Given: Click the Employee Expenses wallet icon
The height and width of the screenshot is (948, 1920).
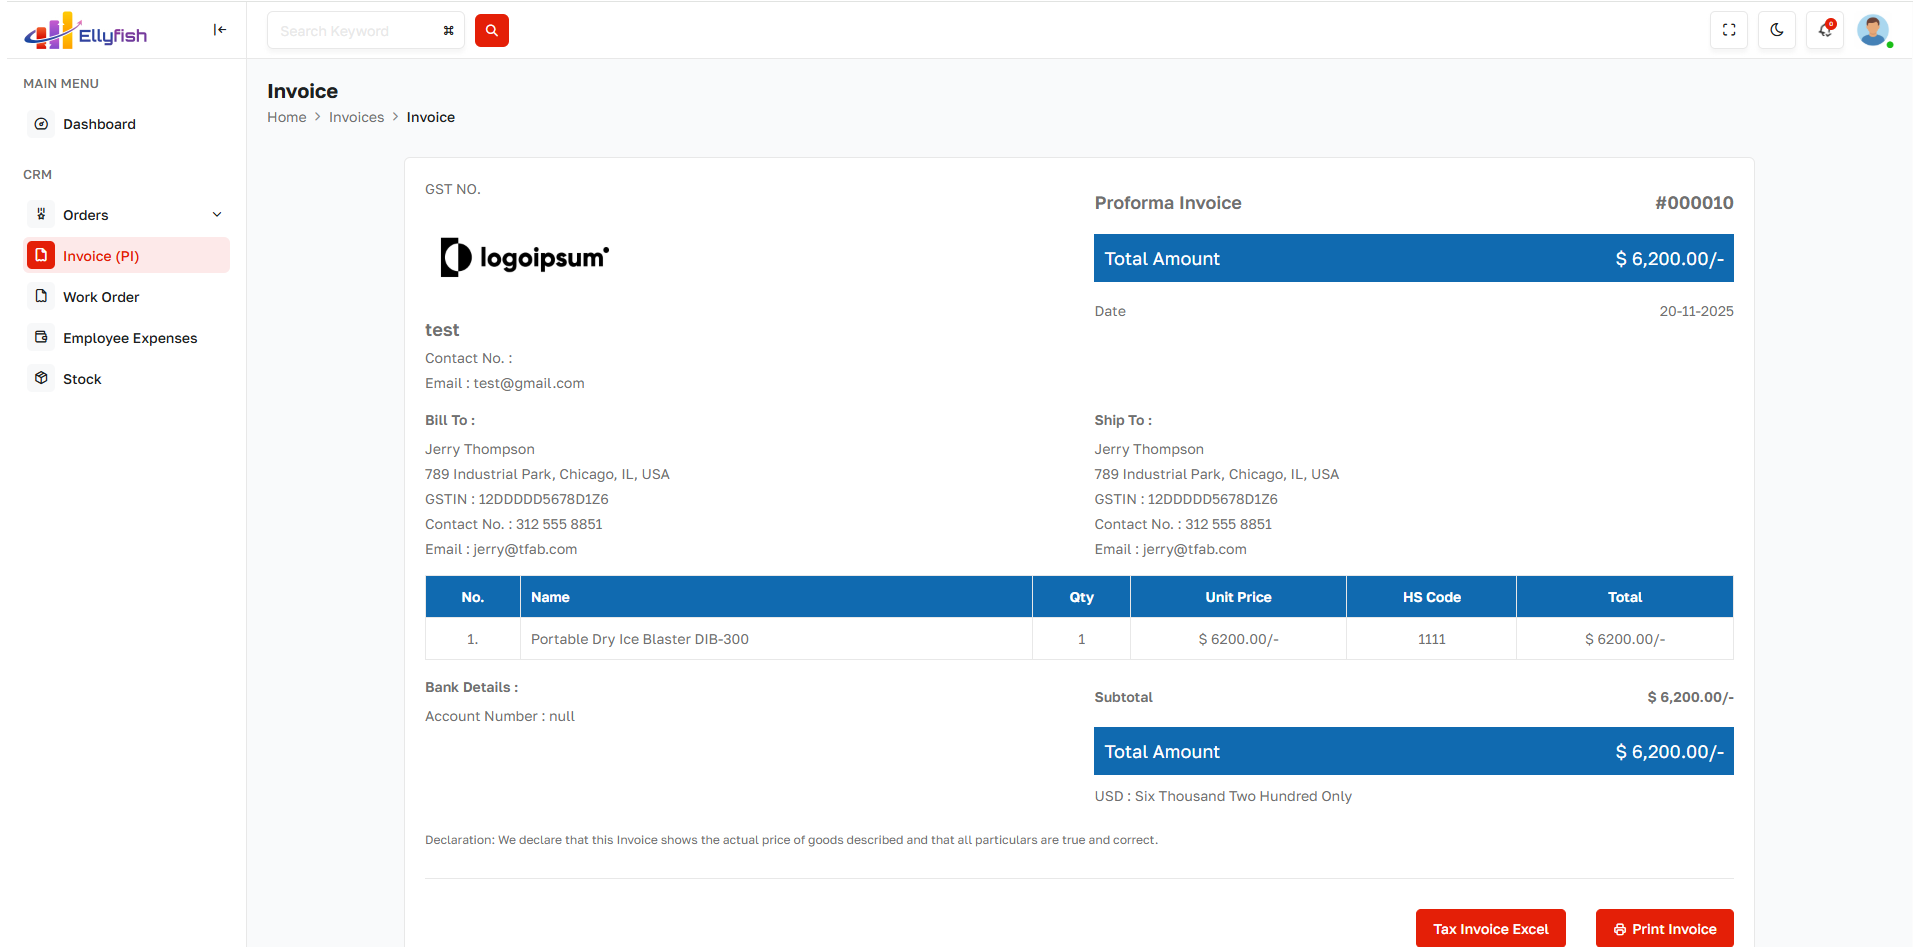Looking at the screenshot, I should pyautogui.click(x=41, y=338).
